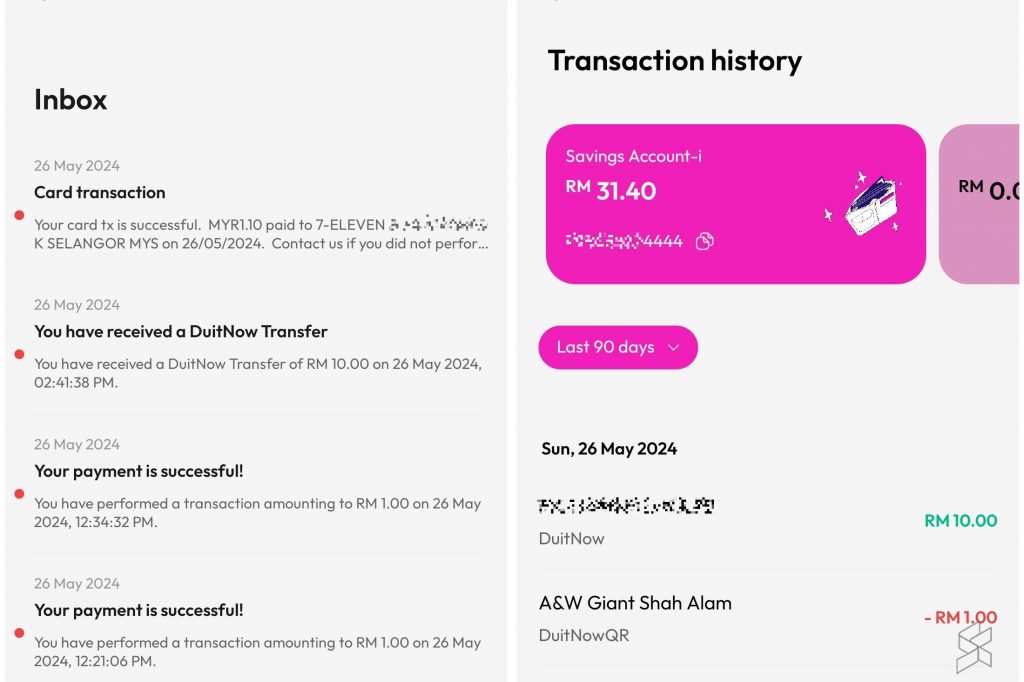Tap the red dot beside the 12:34:32 PM payment
The height and width of the screenshot is (682, 1024).
pos(20,494)
